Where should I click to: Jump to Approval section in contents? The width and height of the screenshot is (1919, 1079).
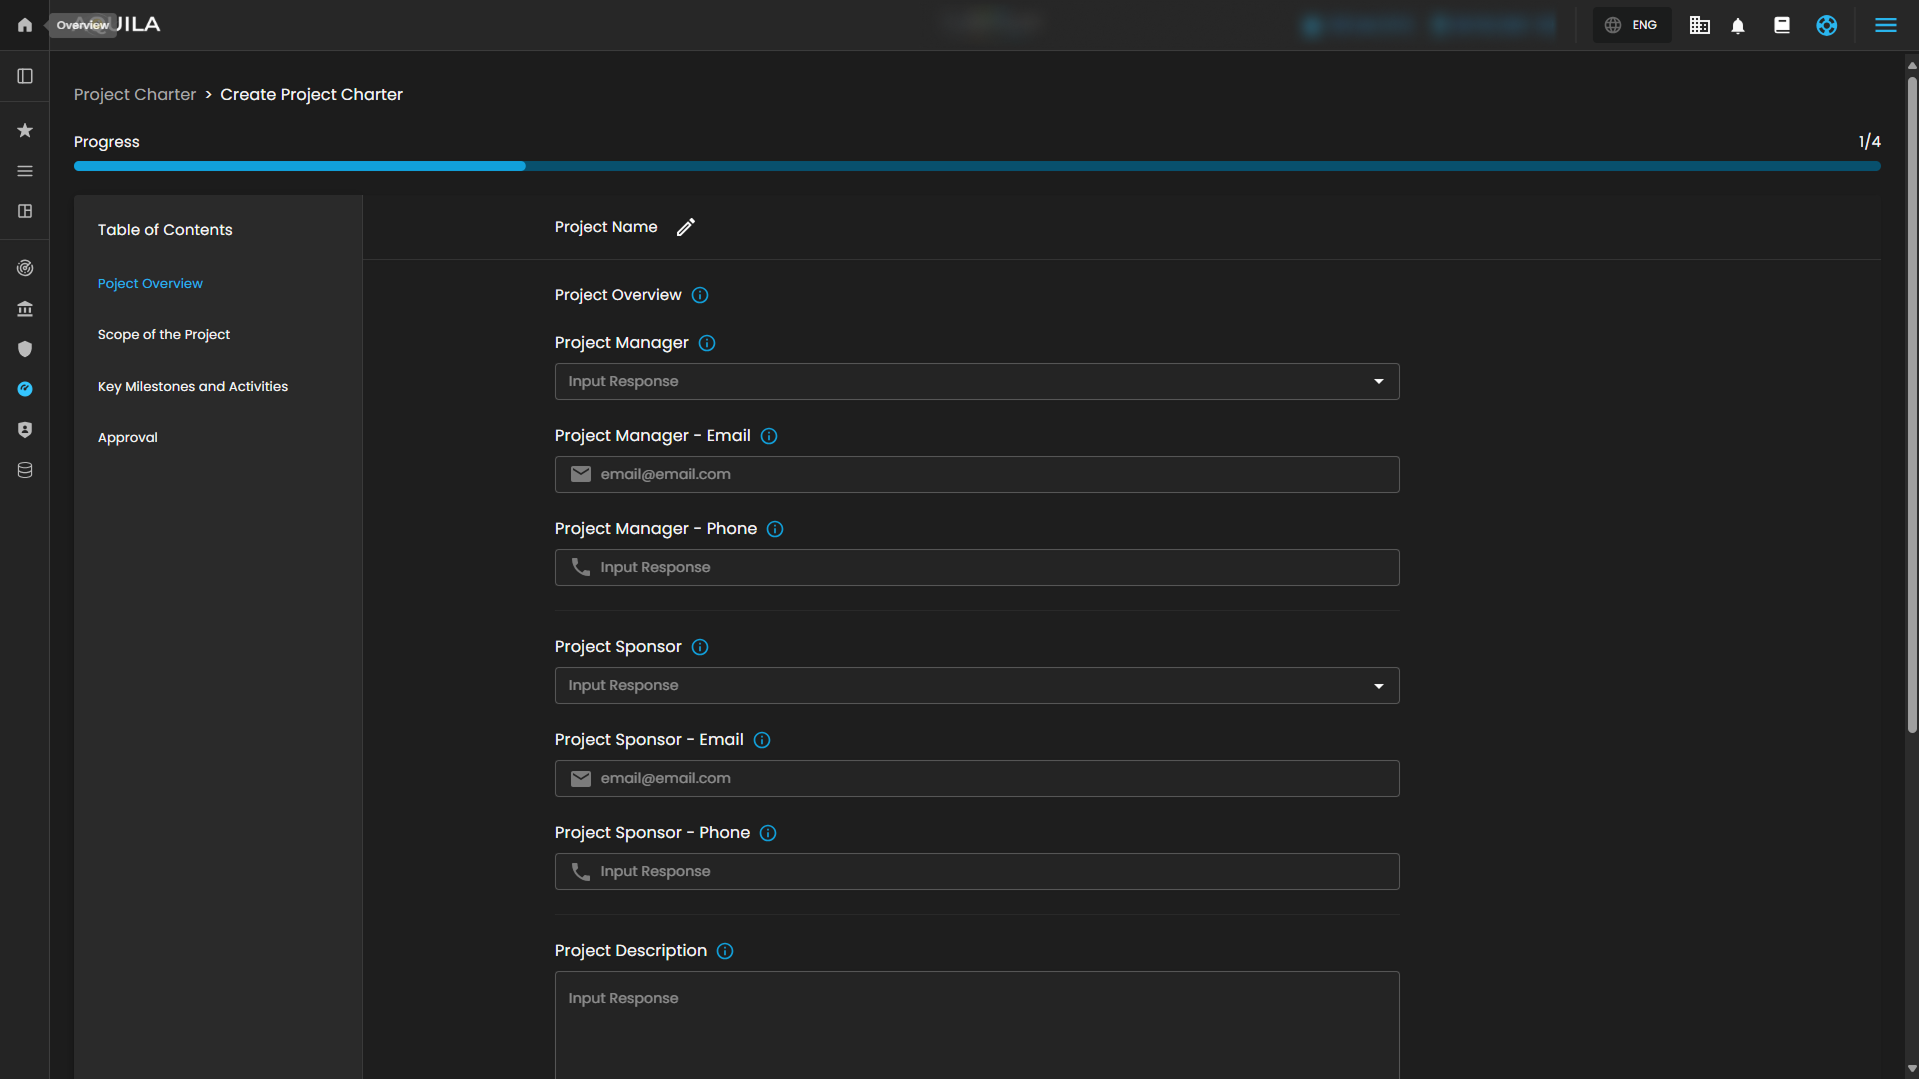click(x=128, y=438)
